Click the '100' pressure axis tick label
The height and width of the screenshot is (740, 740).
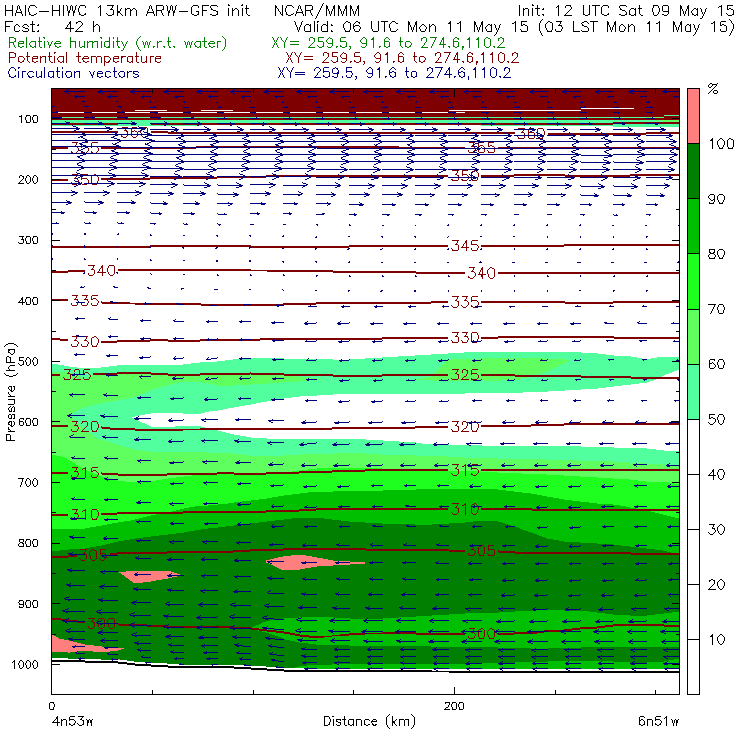(x=28, y=119)
